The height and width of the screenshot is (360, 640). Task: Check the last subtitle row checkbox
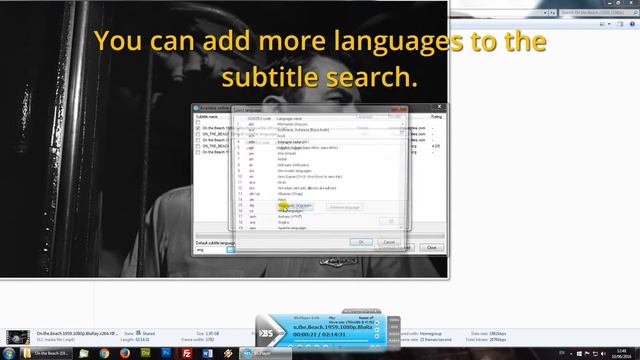click(x=198, y=152)
